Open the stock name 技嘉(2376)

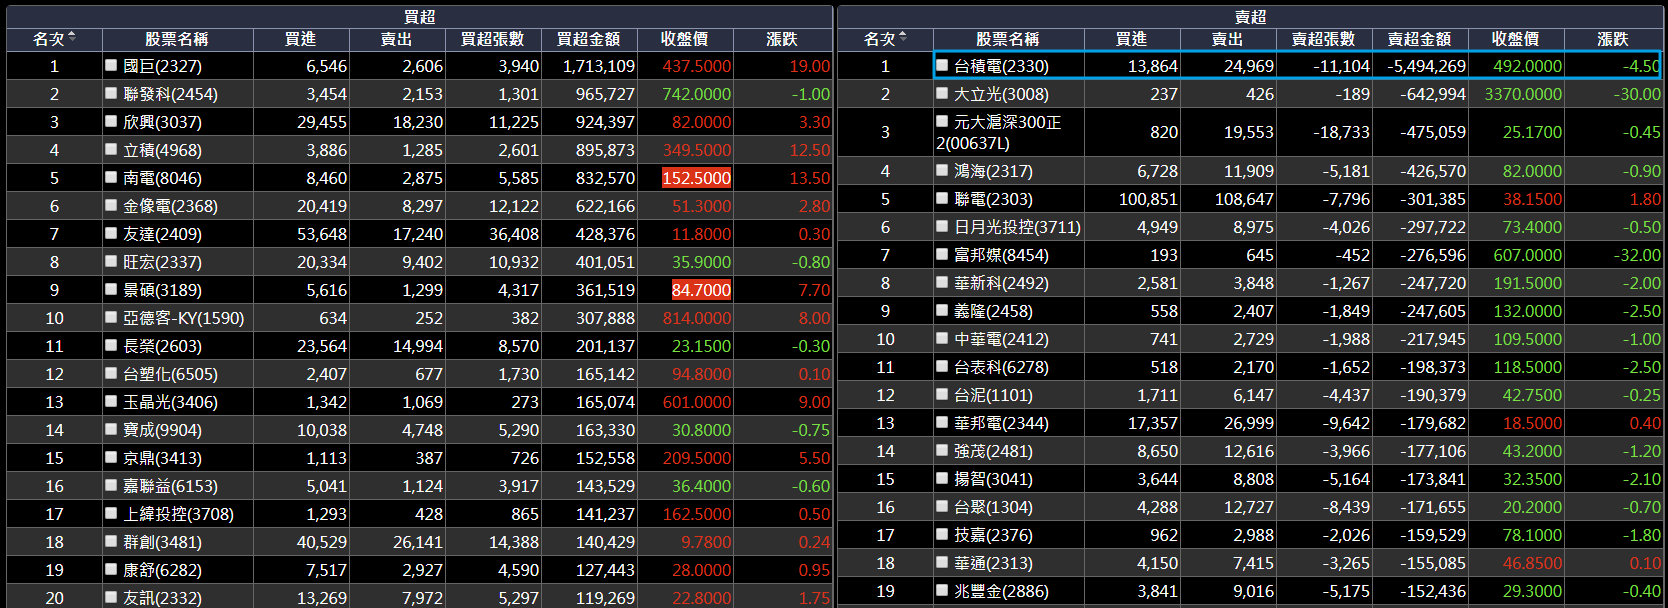[x=993, y=535]
